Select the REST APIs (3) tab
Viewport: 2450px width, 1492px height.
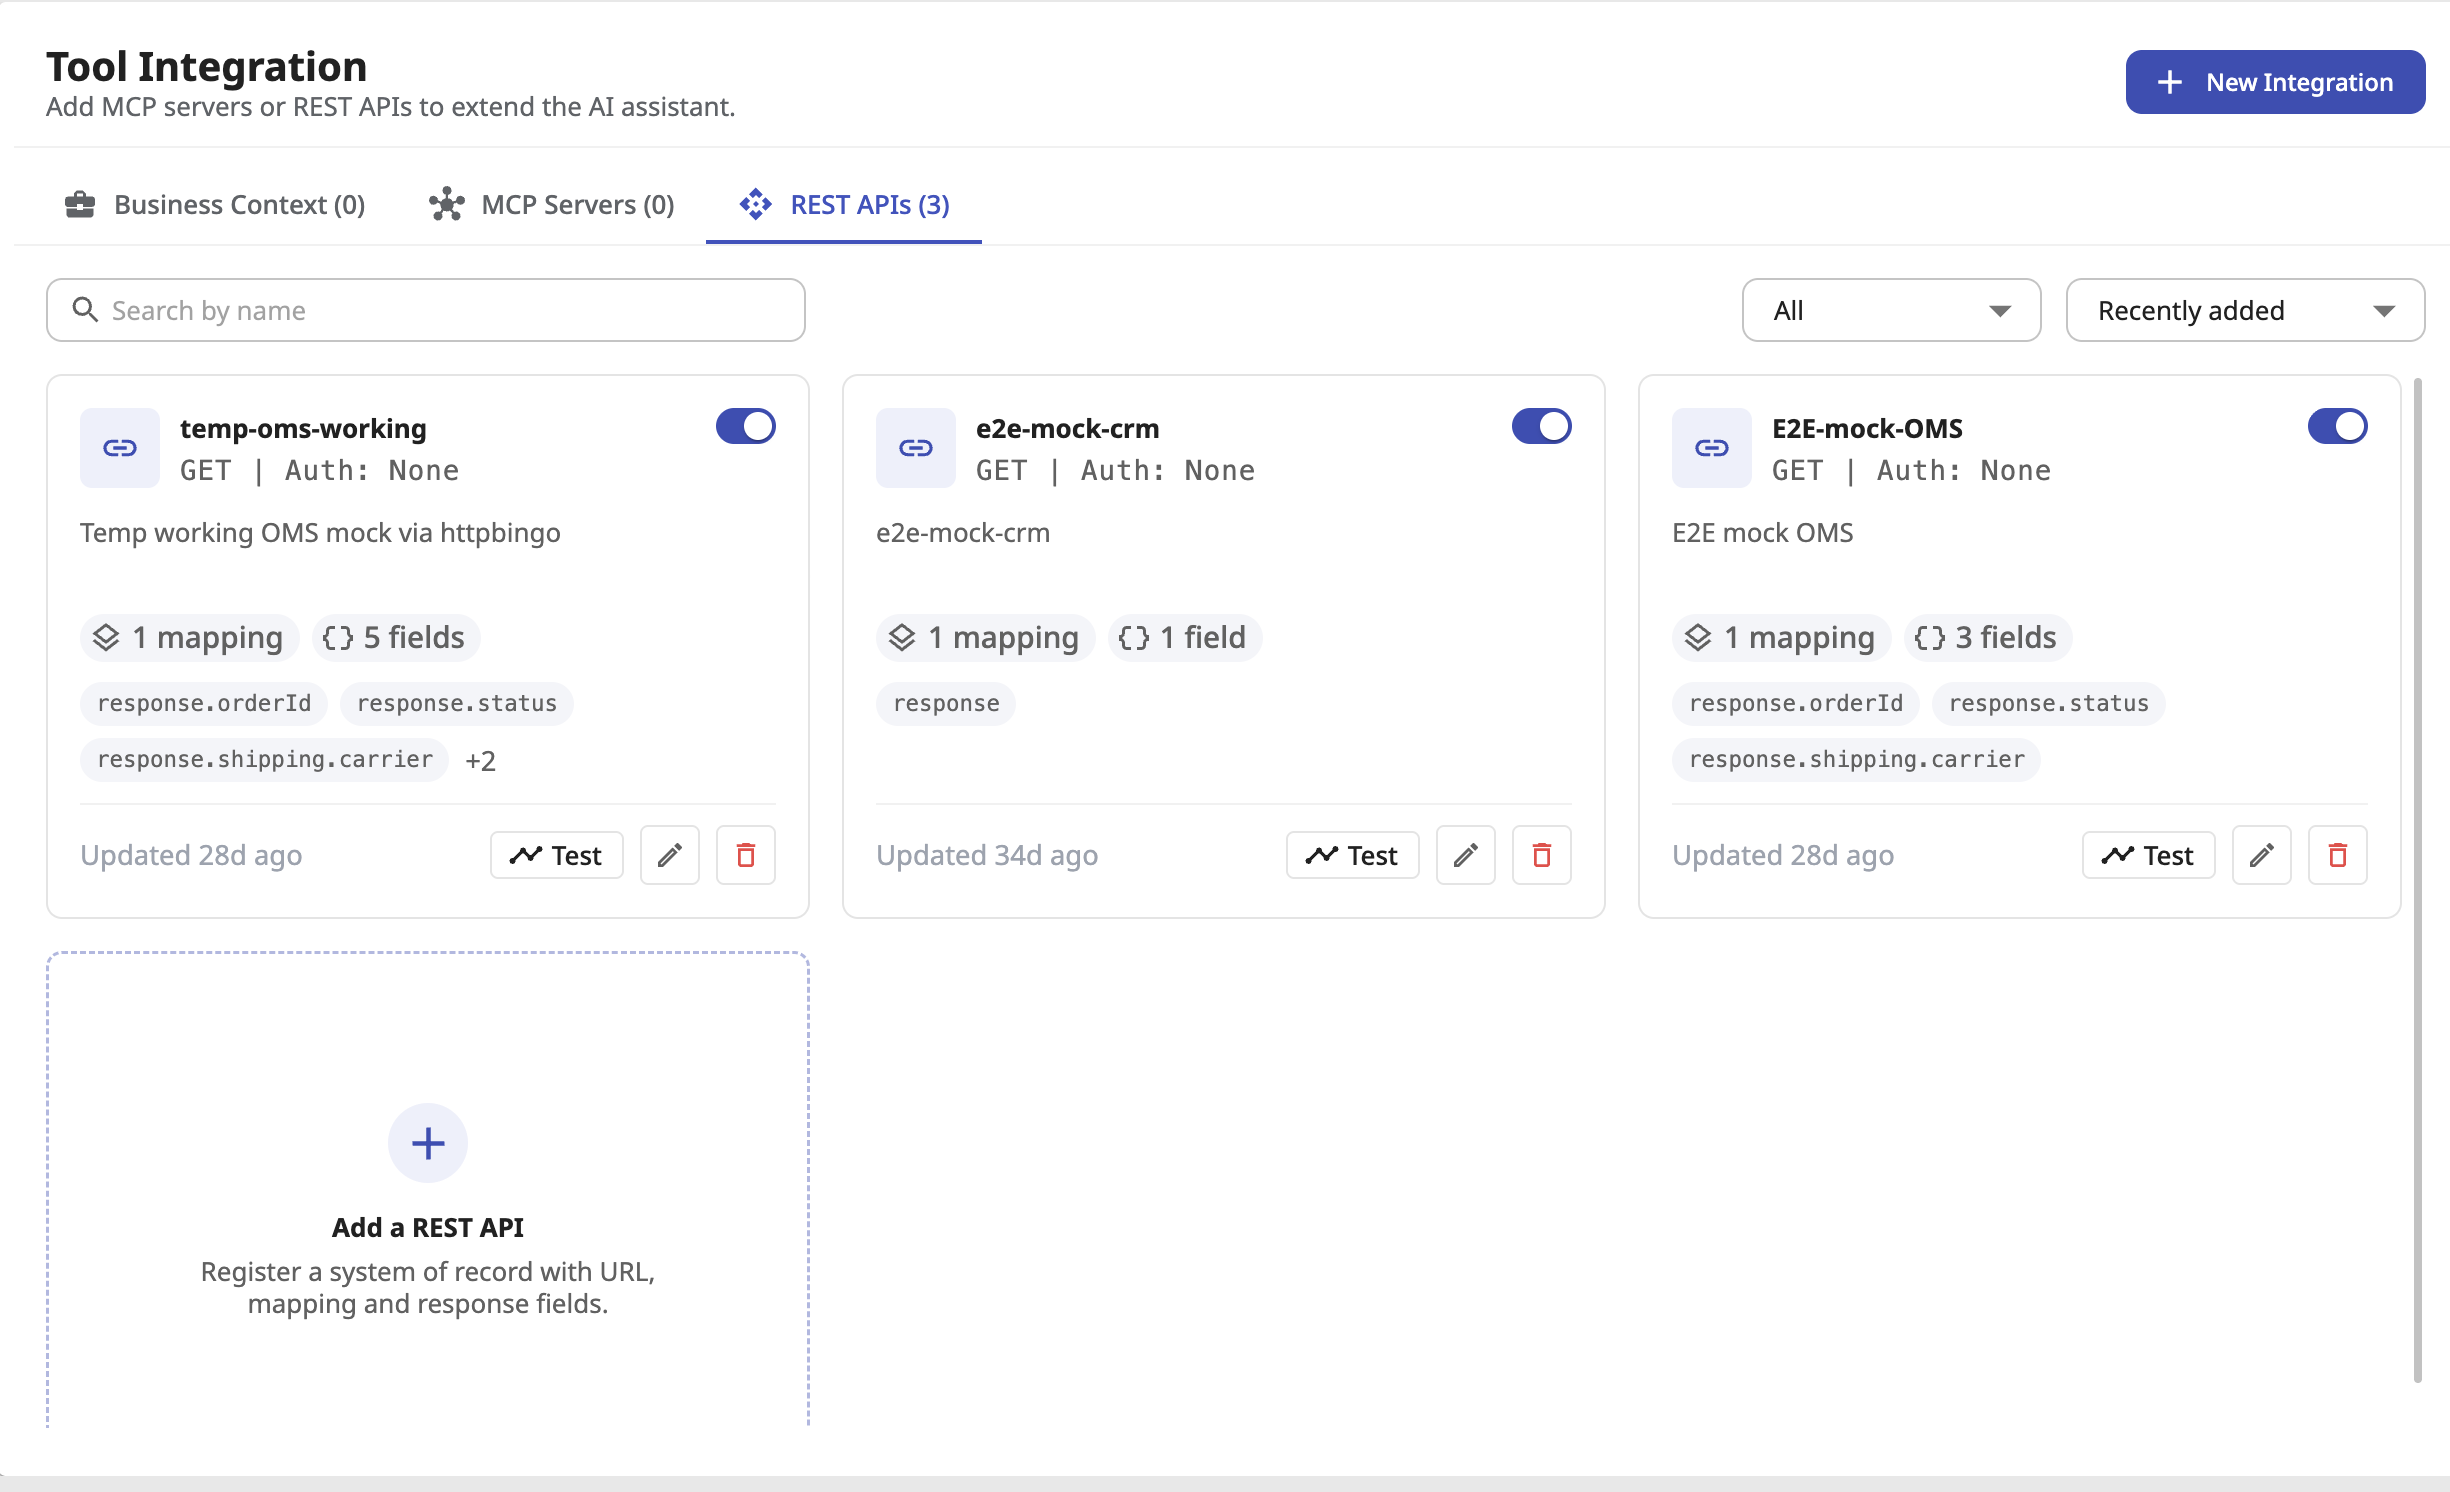pos(844,204)
